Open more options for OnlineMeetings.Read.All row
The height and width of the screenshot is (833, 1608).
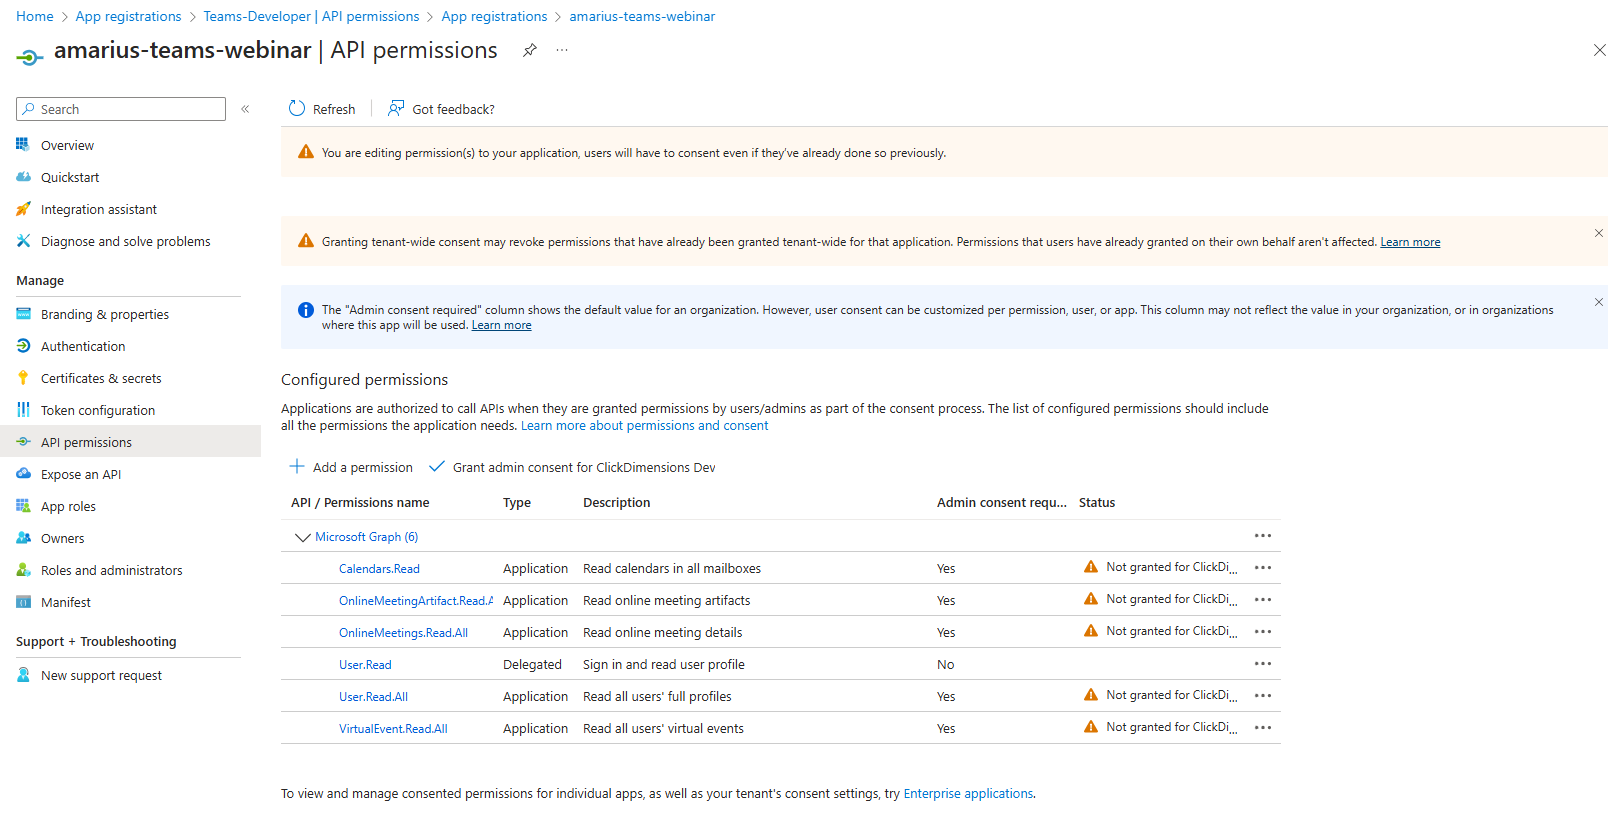click(x=1263, y=632)
